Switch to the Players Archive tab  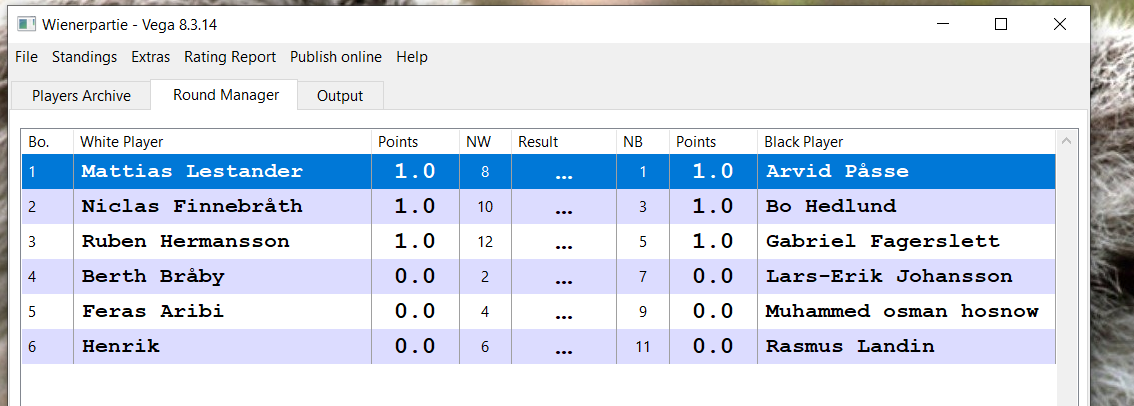(81, 96)
